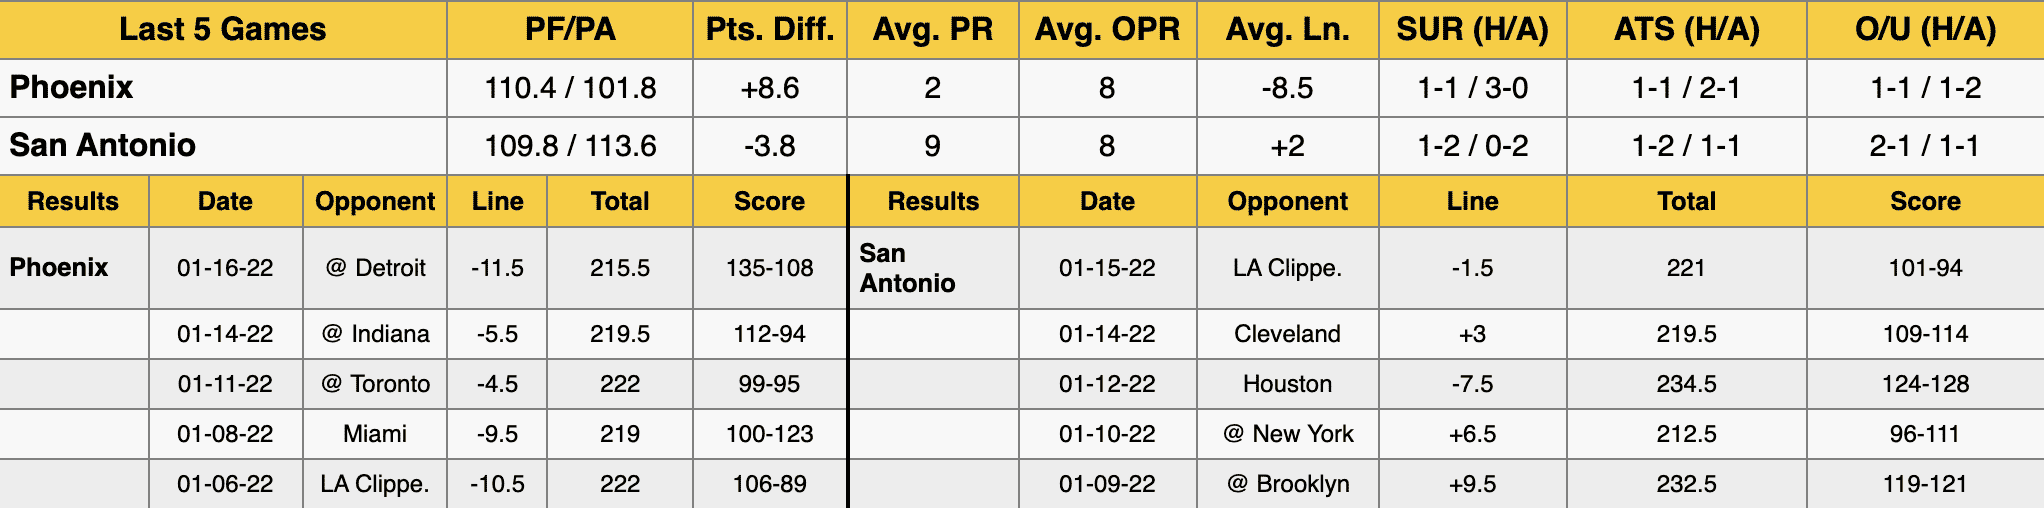Select the Avg. OPR column header
The width and height of the screenshot is (2044, 508).
[x=1108, y=29]
